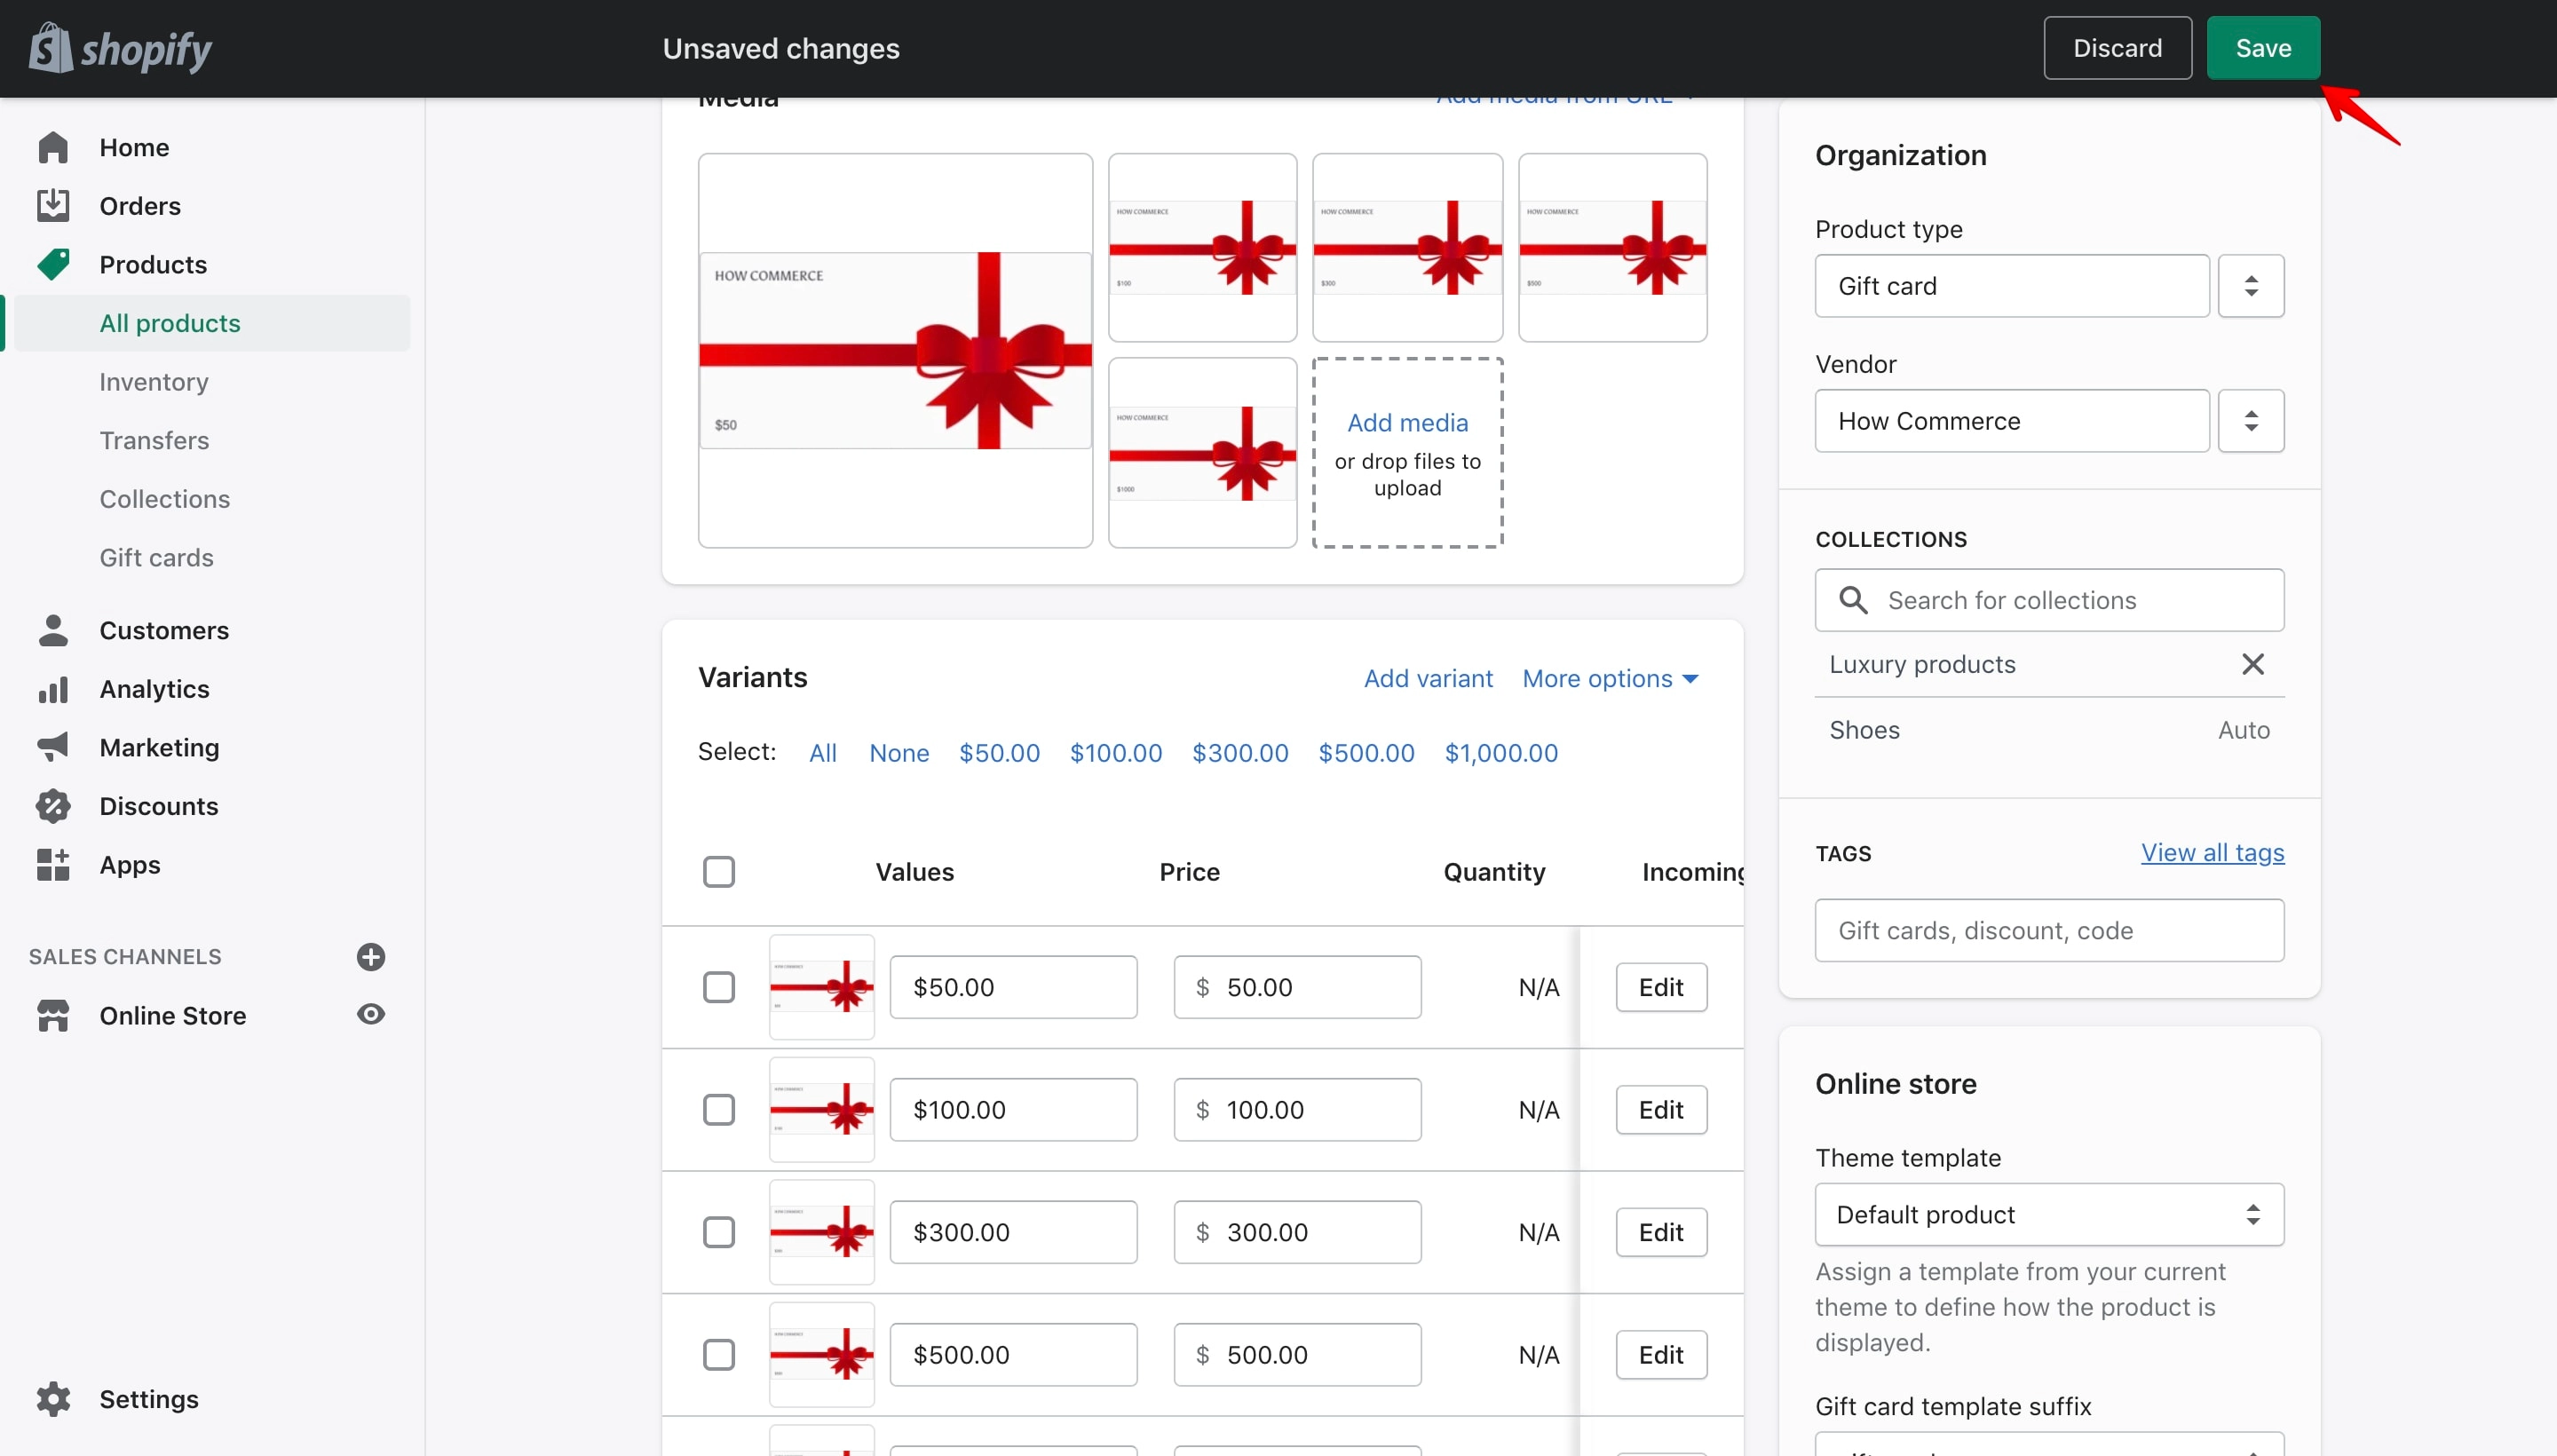Go to Inventory in sidebar
The width and height of the screenshot is (2557, 1456).
[154, 382]
